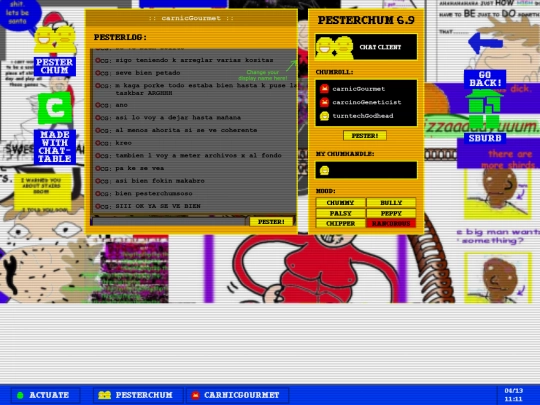Click the pesterlog message input box

[x=169, y=221]
